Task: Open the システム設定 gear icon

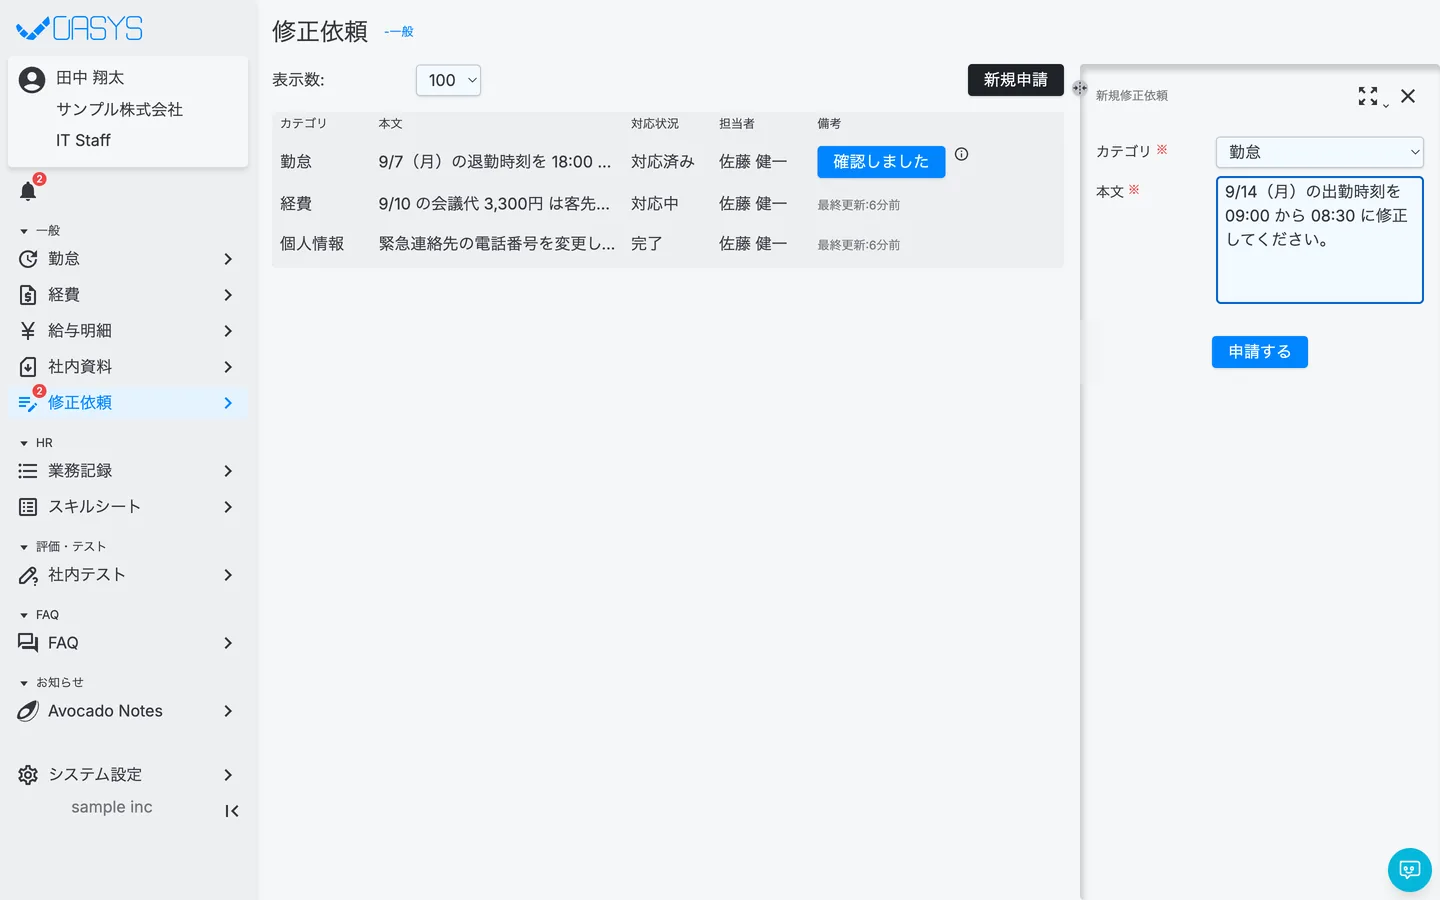Action: tap(28, 775)
